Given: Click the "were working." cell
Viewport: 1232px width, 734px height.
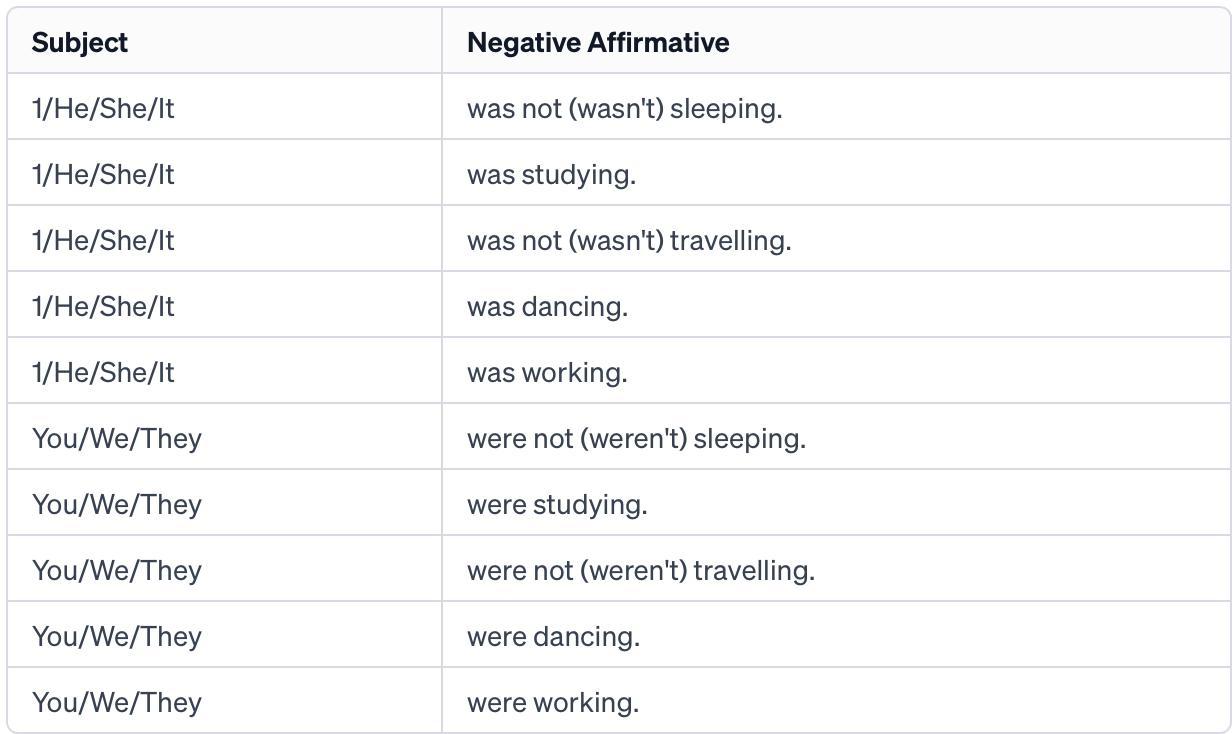Looking at the screenshot, I should click(553, 702).
